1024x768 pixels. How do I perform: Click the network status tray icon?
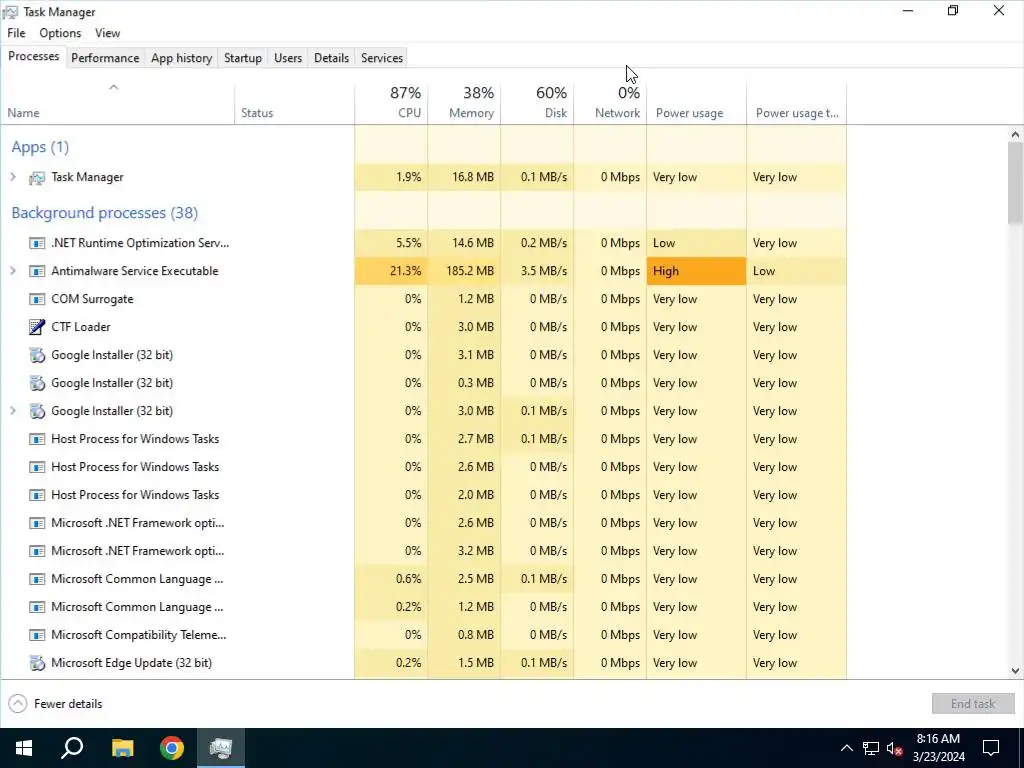(871, 748)
